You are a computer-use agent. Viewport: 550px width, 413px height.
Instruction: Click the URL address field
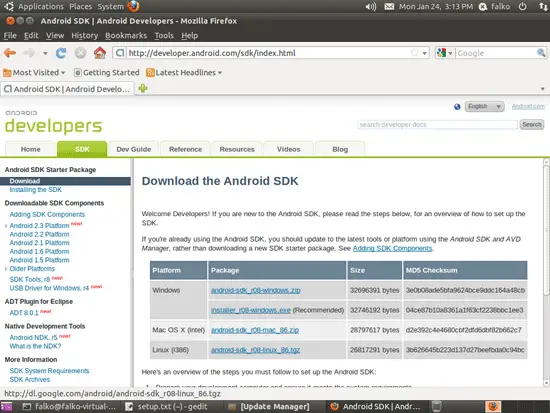click(x=268, y=53)
